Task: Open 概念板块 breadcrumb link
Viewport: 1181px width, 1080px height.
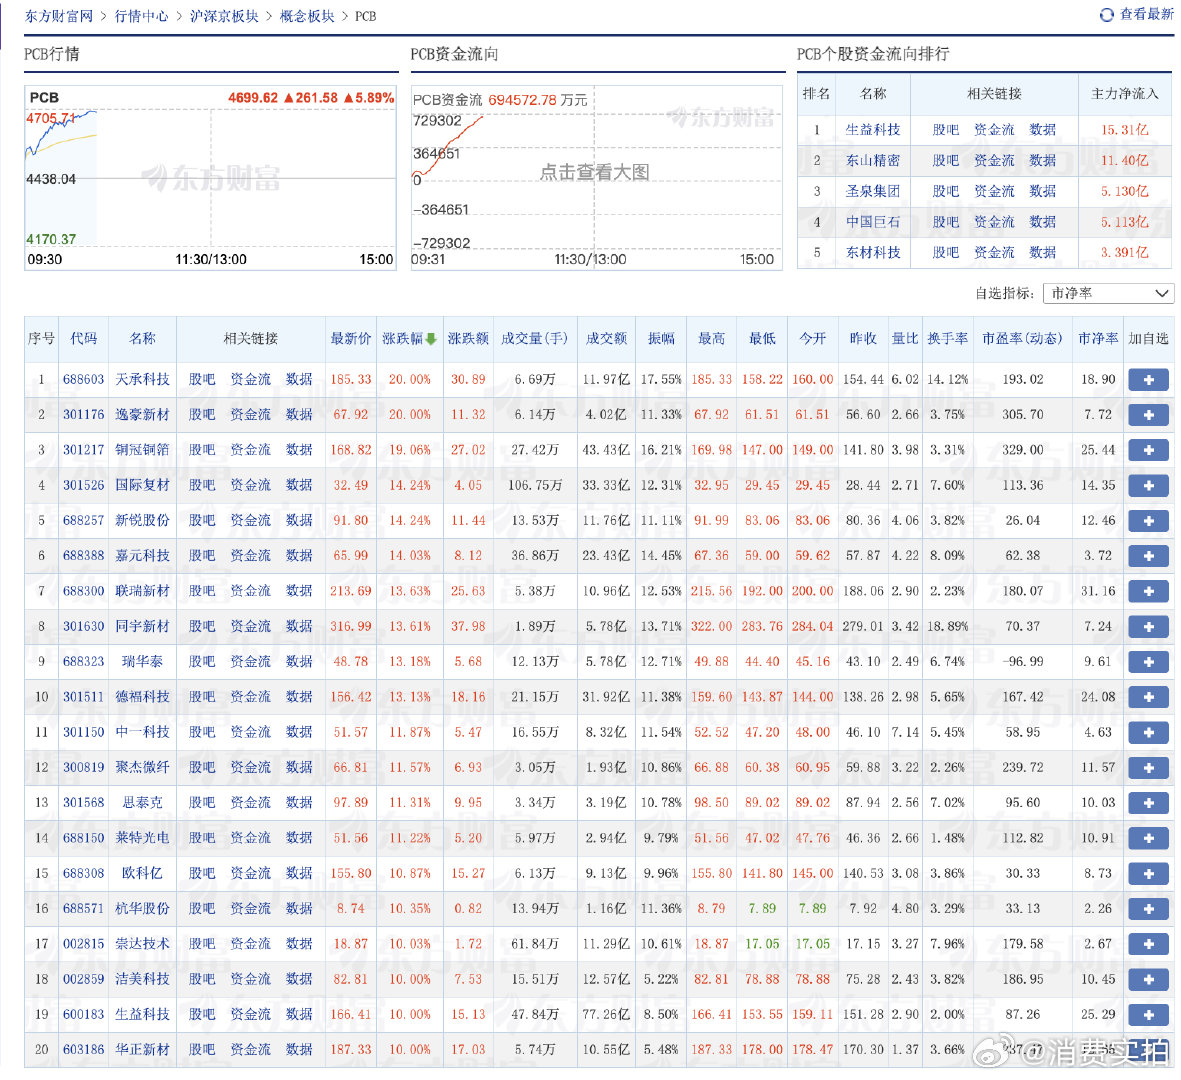Action: point(307,16)
